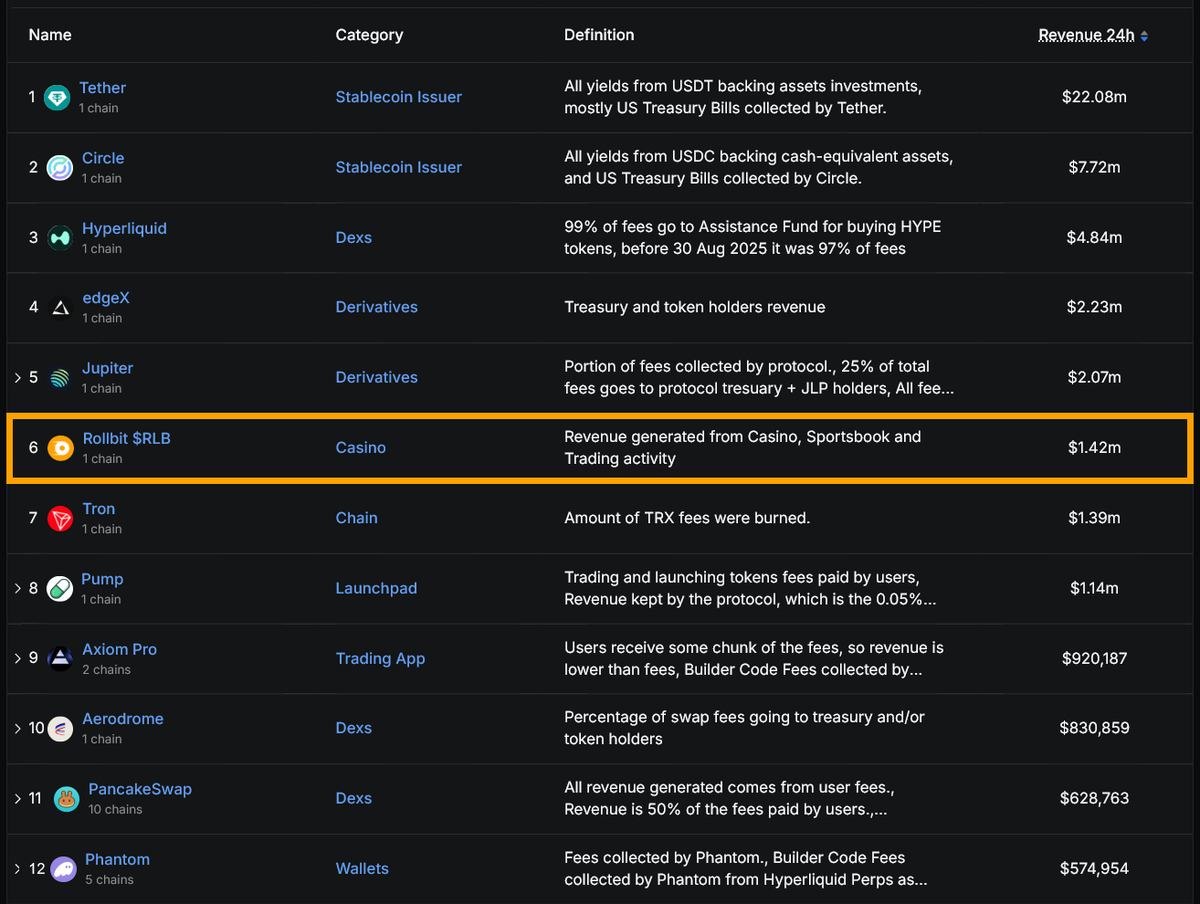Click Tether revenue value $22.08m
Screen dimensions: 1200x904
click(x=1094, y=97)
